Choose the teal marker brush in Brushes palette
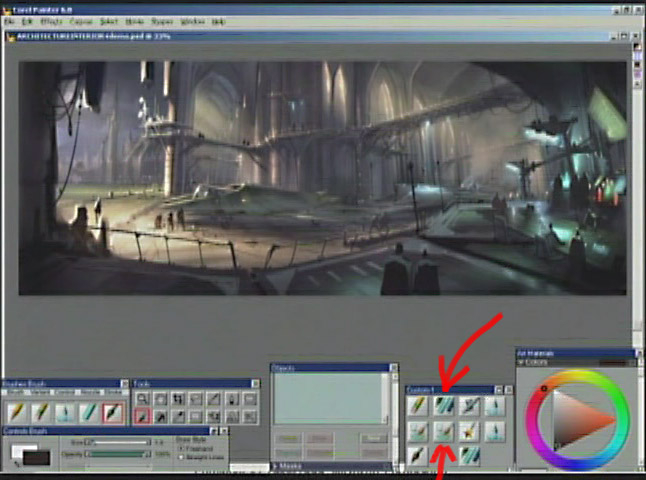The width and height of the screenshot is (646, 480). tap(89, 412)
